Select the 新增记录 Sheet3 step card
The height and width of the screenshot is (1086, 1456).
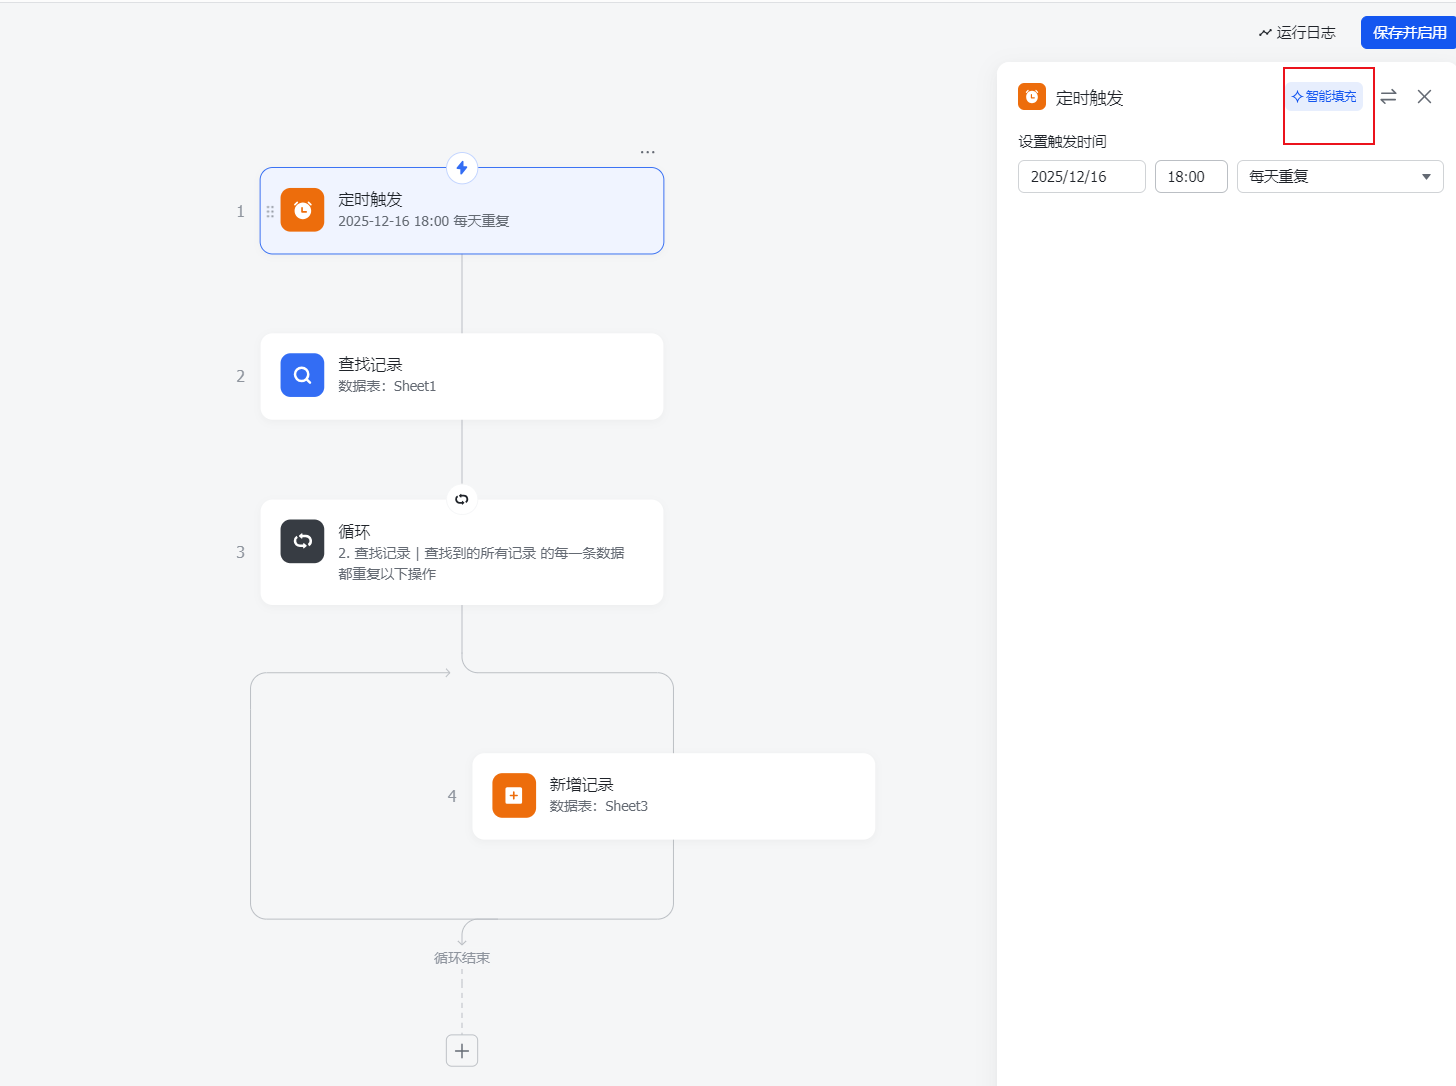pos(700,796)
